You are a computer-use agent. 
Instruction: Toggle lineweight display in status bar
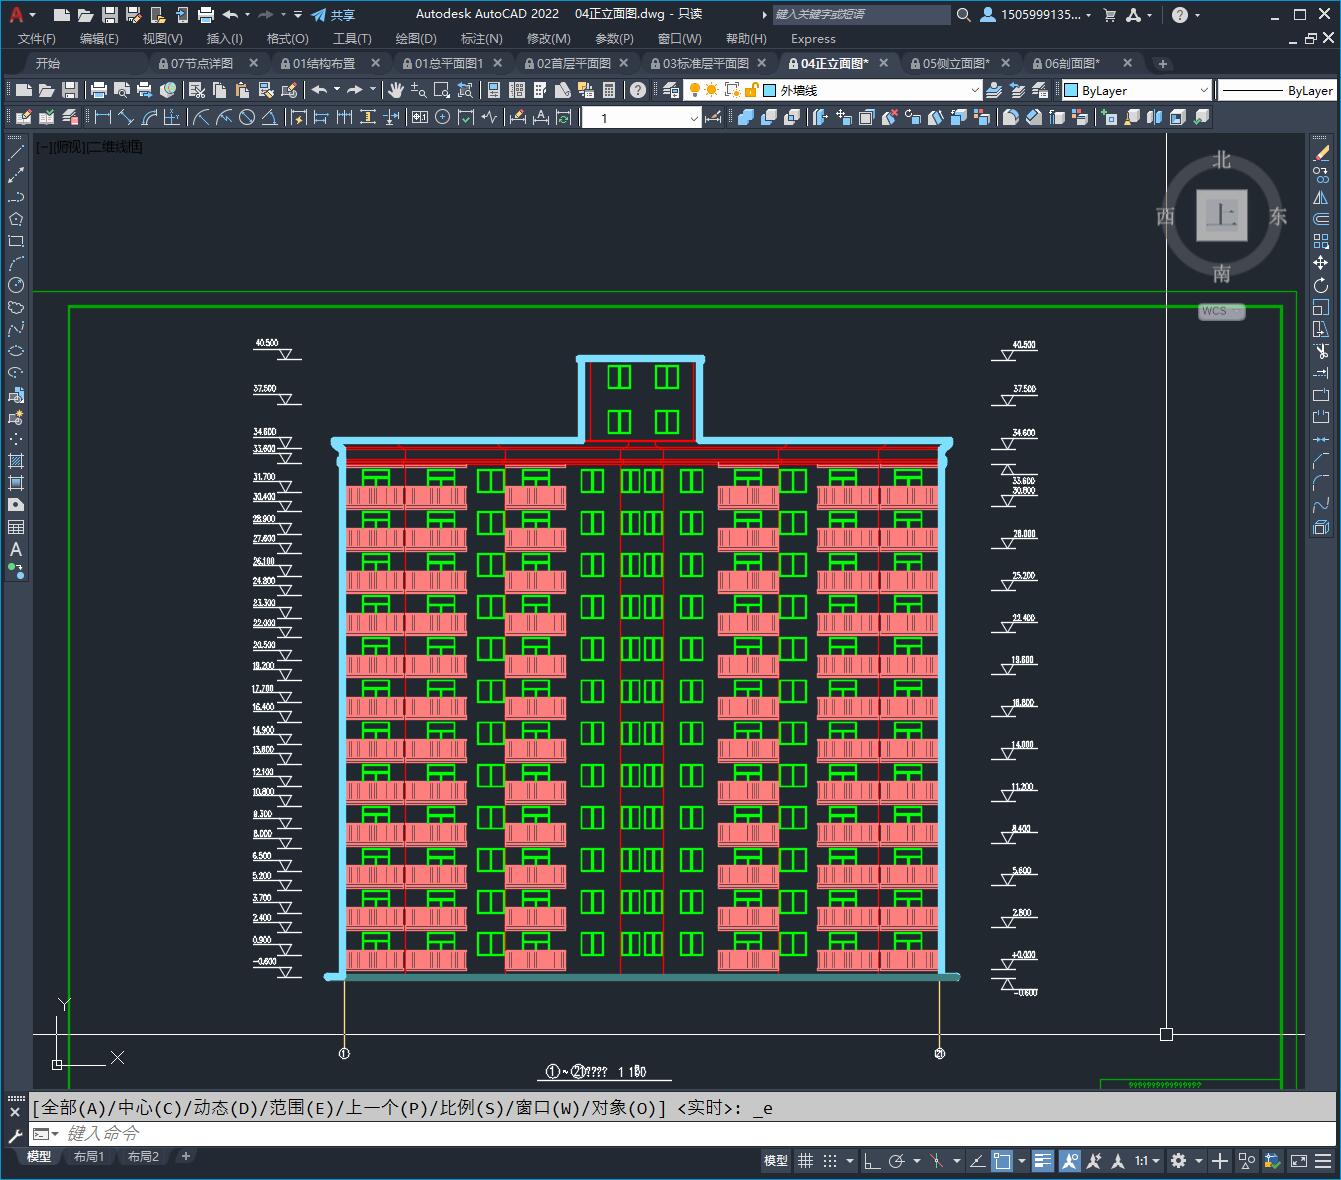point(1043,1161)
